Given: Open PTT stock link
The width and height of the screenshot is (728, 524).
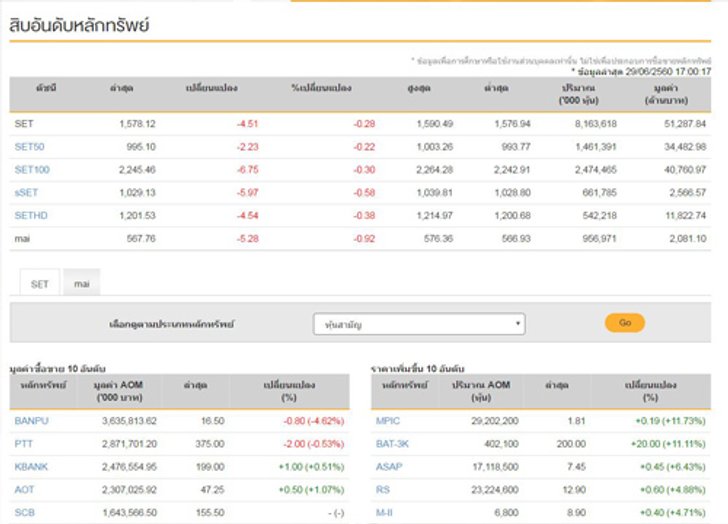Looking at the screenshot, I should tap(24, 444).
